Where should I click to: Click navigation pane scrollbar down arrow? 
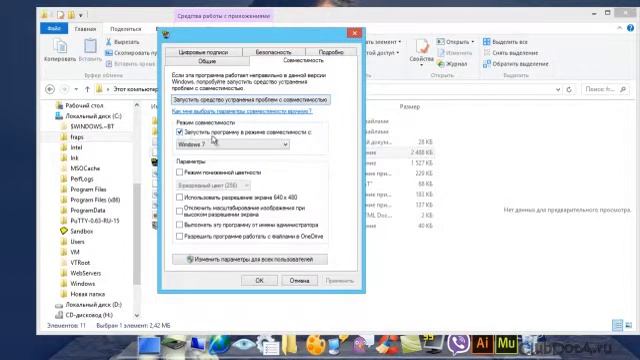(137, 315)
